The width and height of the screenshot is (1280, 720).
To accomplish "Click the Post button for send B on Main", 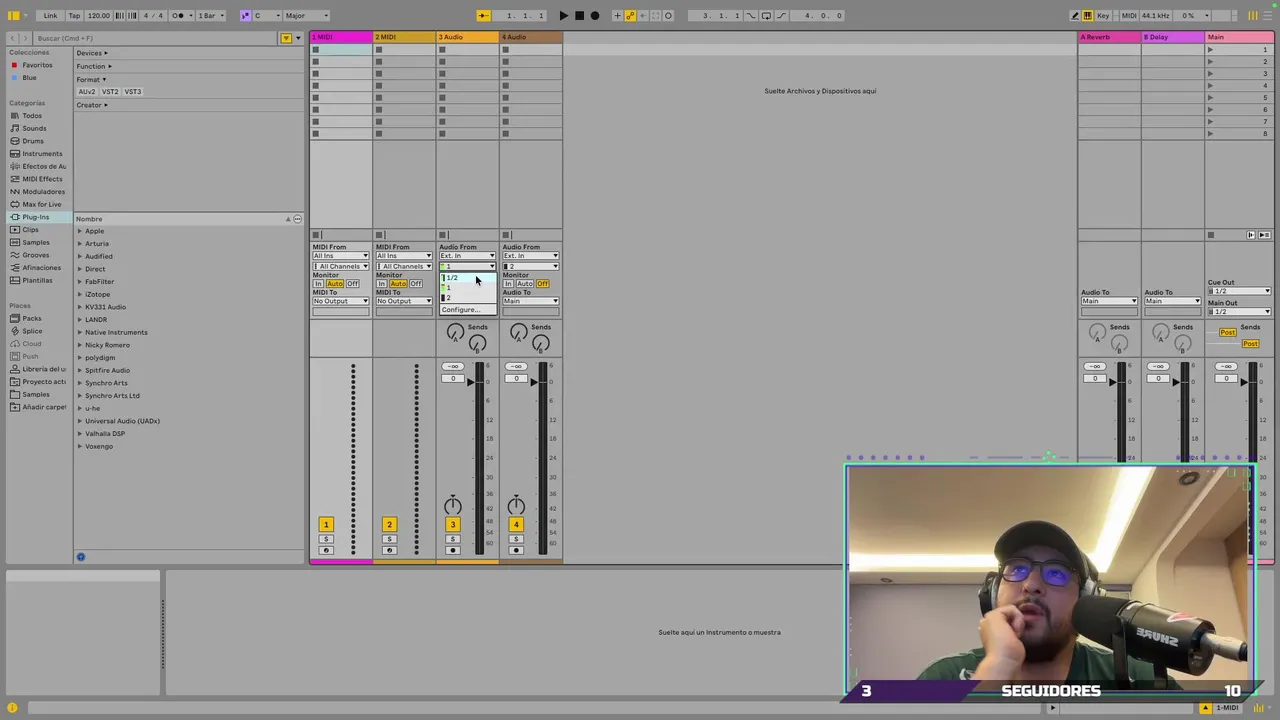I will click(1250, 344).
